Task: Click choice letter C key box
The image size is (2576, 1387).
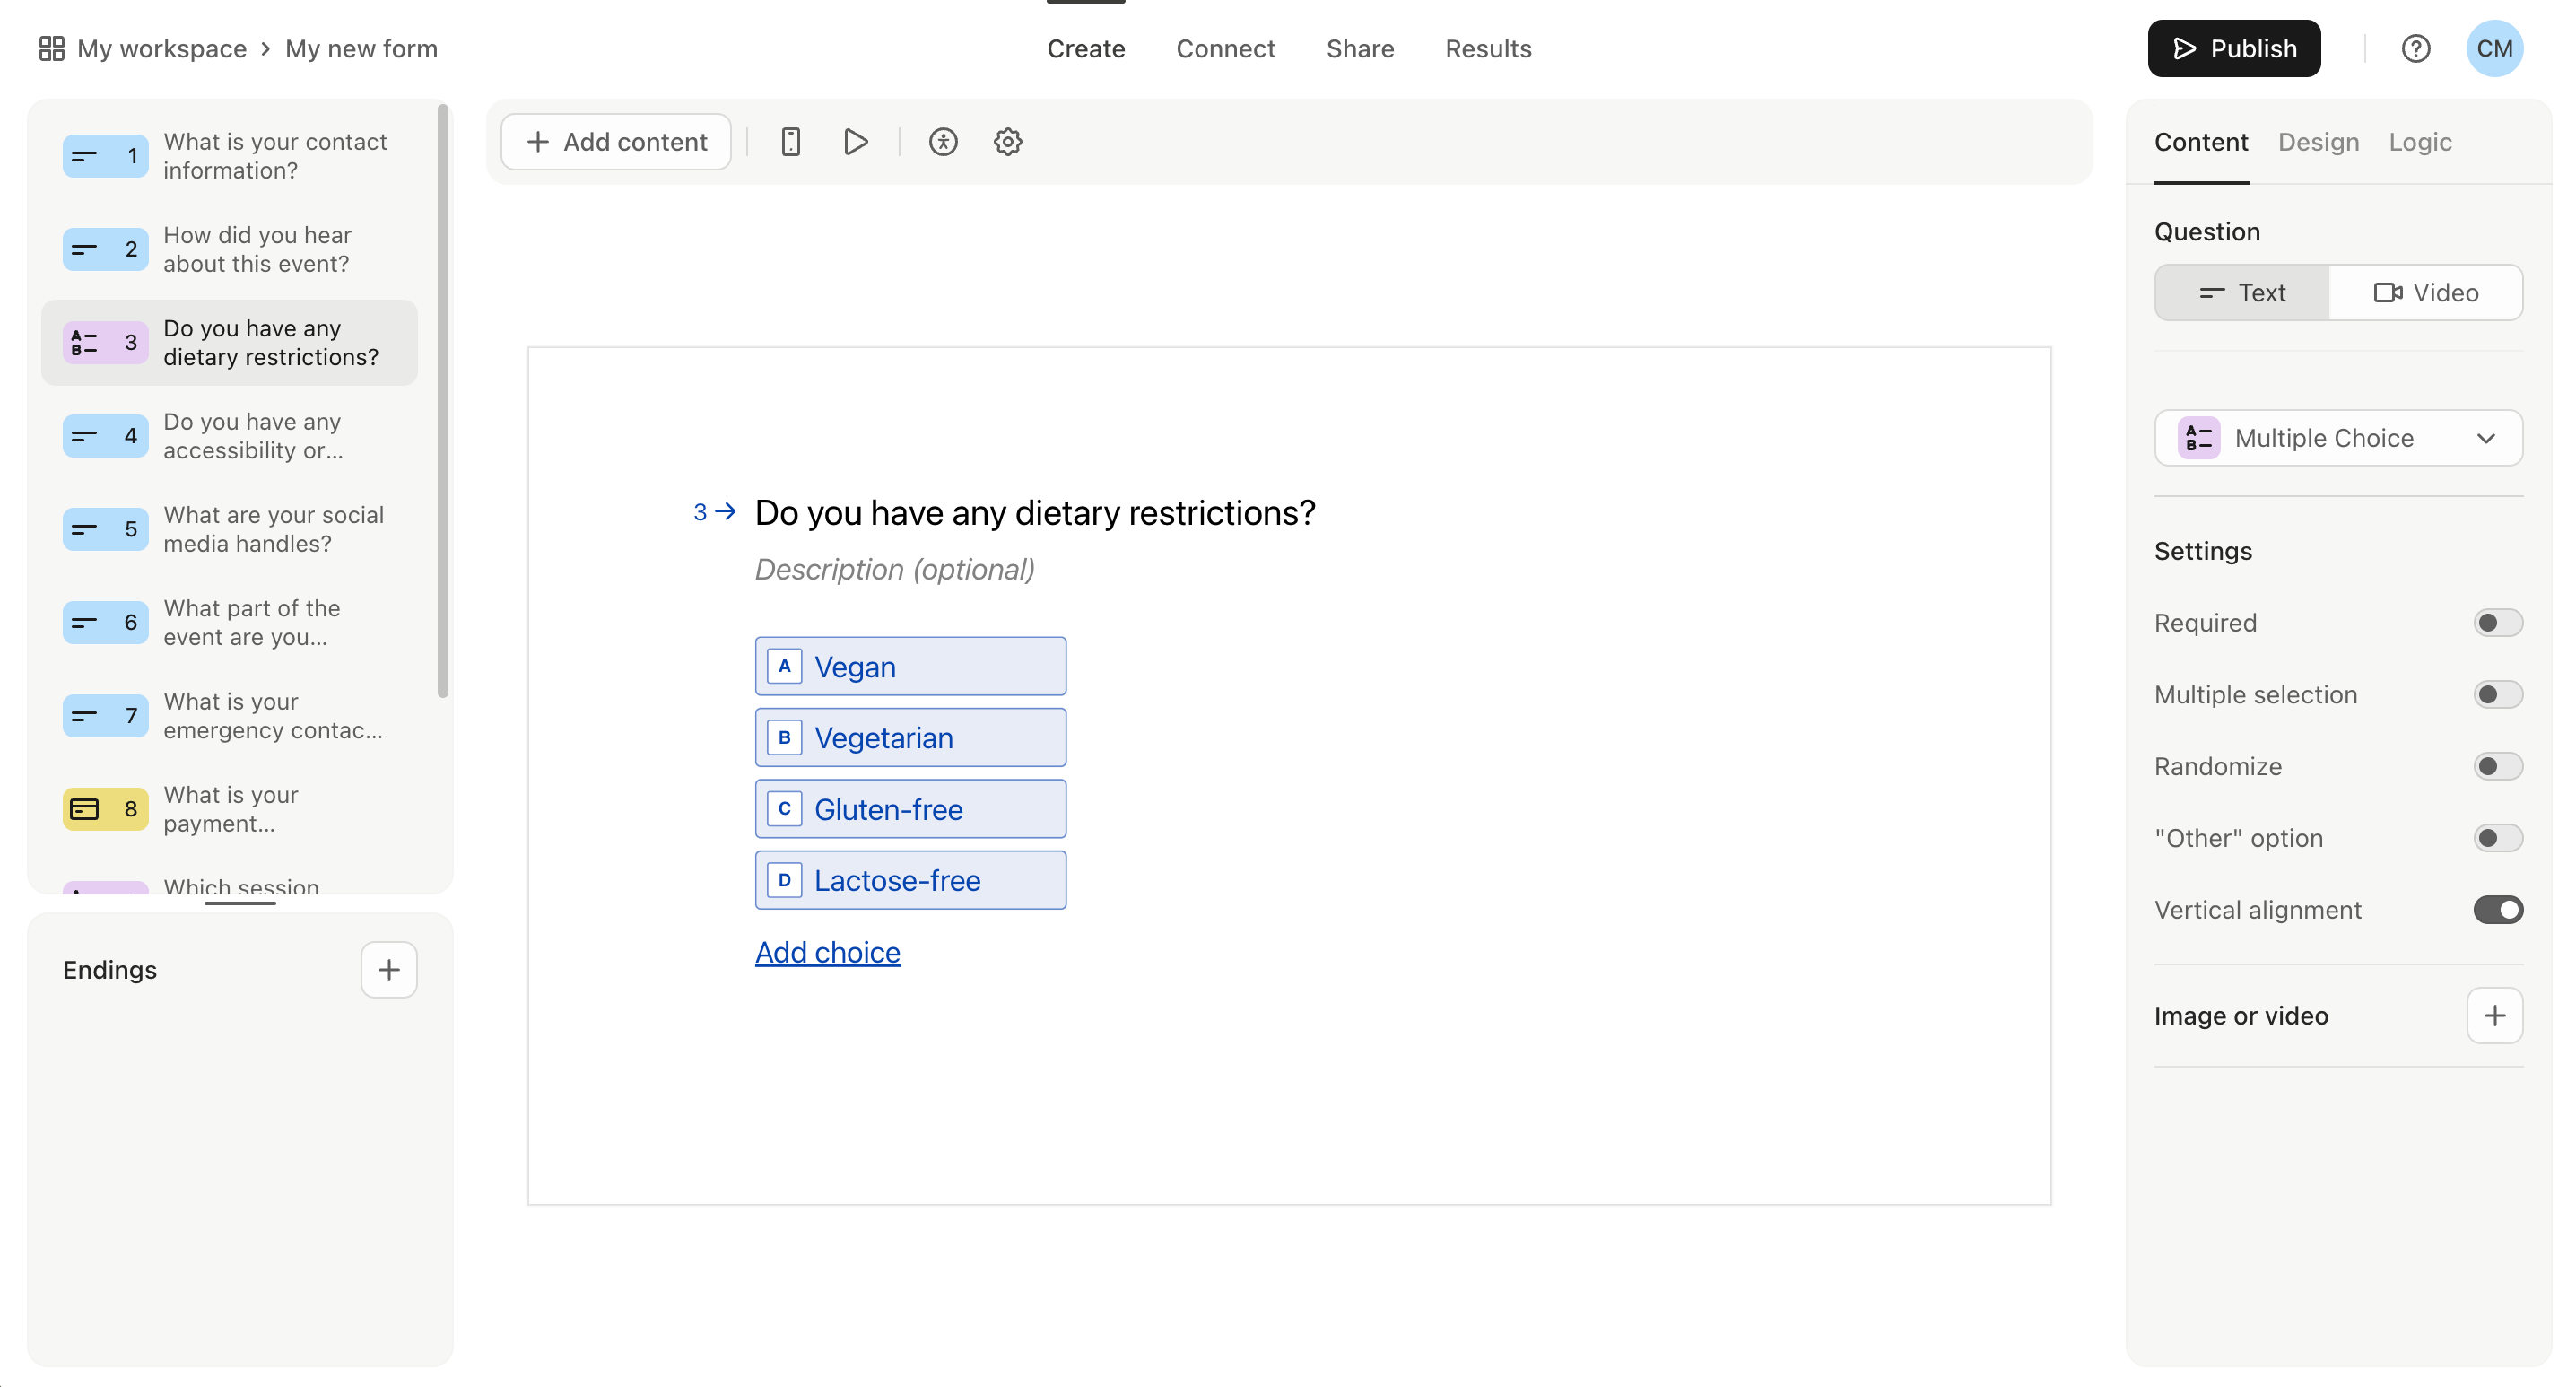Action: pyautogui.click(x=784, y=809)
